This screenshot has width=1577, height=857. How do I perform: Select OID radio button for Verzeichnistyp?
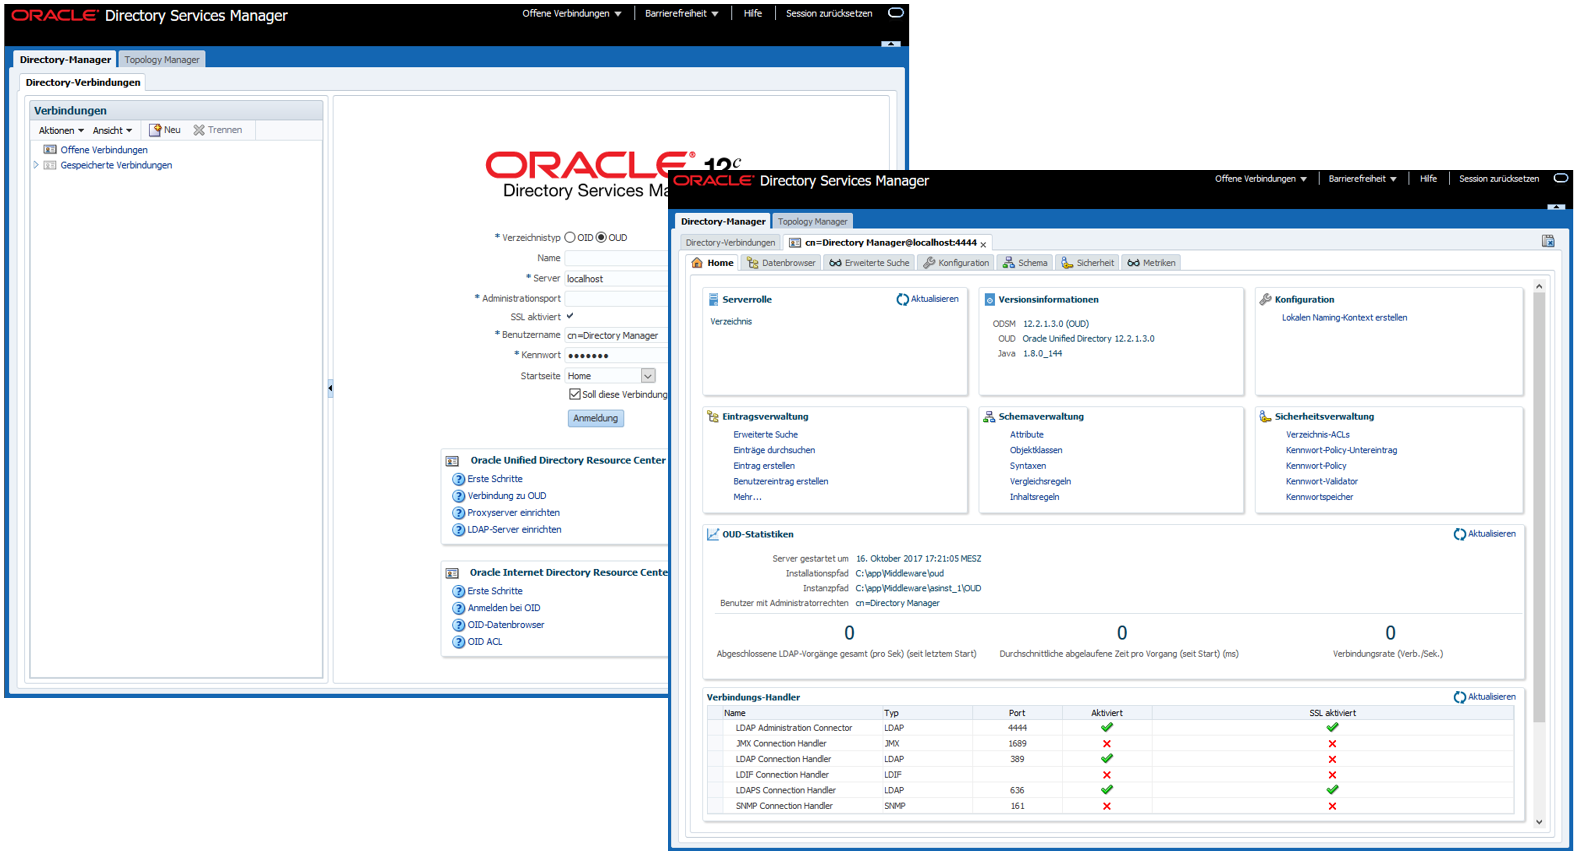pyautogui.click(x=570, y=238)
